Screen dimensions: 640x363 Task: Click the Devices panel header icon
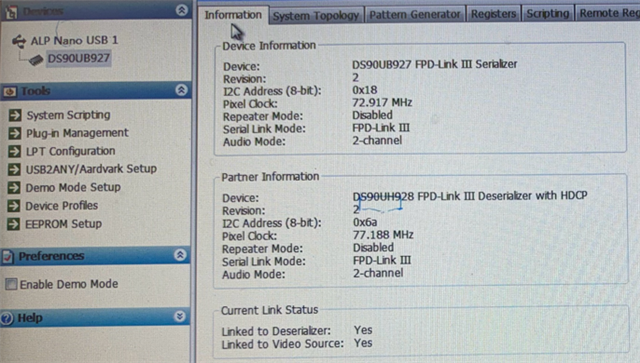tap(11, 12)
